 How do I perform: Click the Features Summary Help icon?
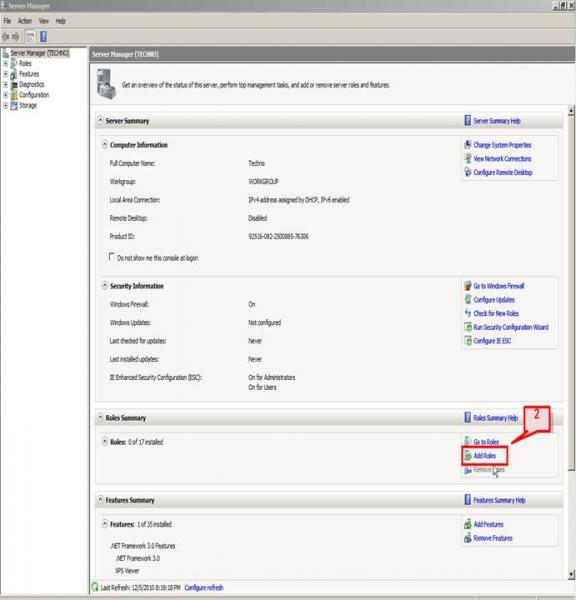(x=467, y=500)
